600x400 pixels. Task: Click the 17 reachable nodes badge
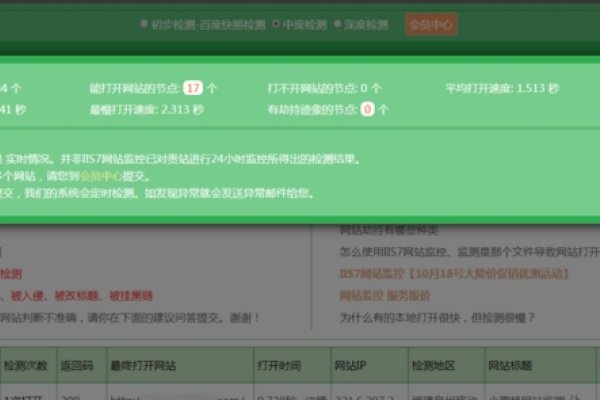point(193,88)
